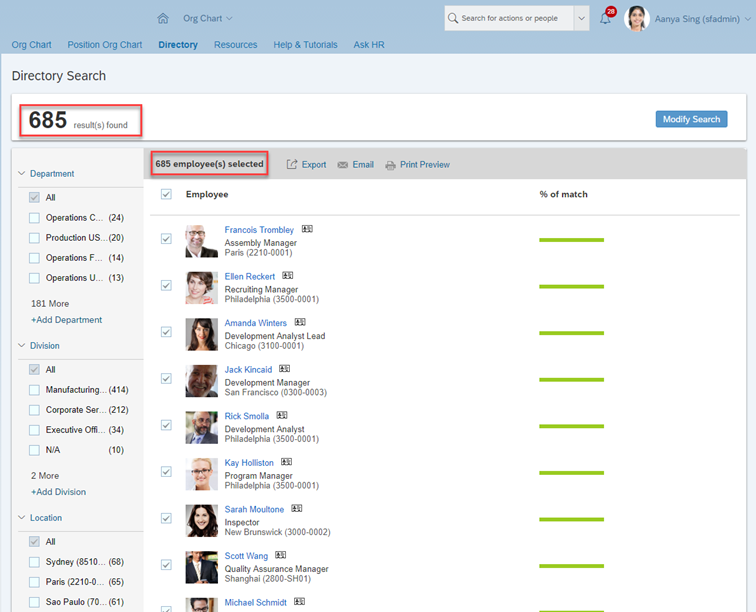The height and width of the screenshot is (612, 756).
Task: Open Rick Smolla's quick card icon
Action: point(282,415)
